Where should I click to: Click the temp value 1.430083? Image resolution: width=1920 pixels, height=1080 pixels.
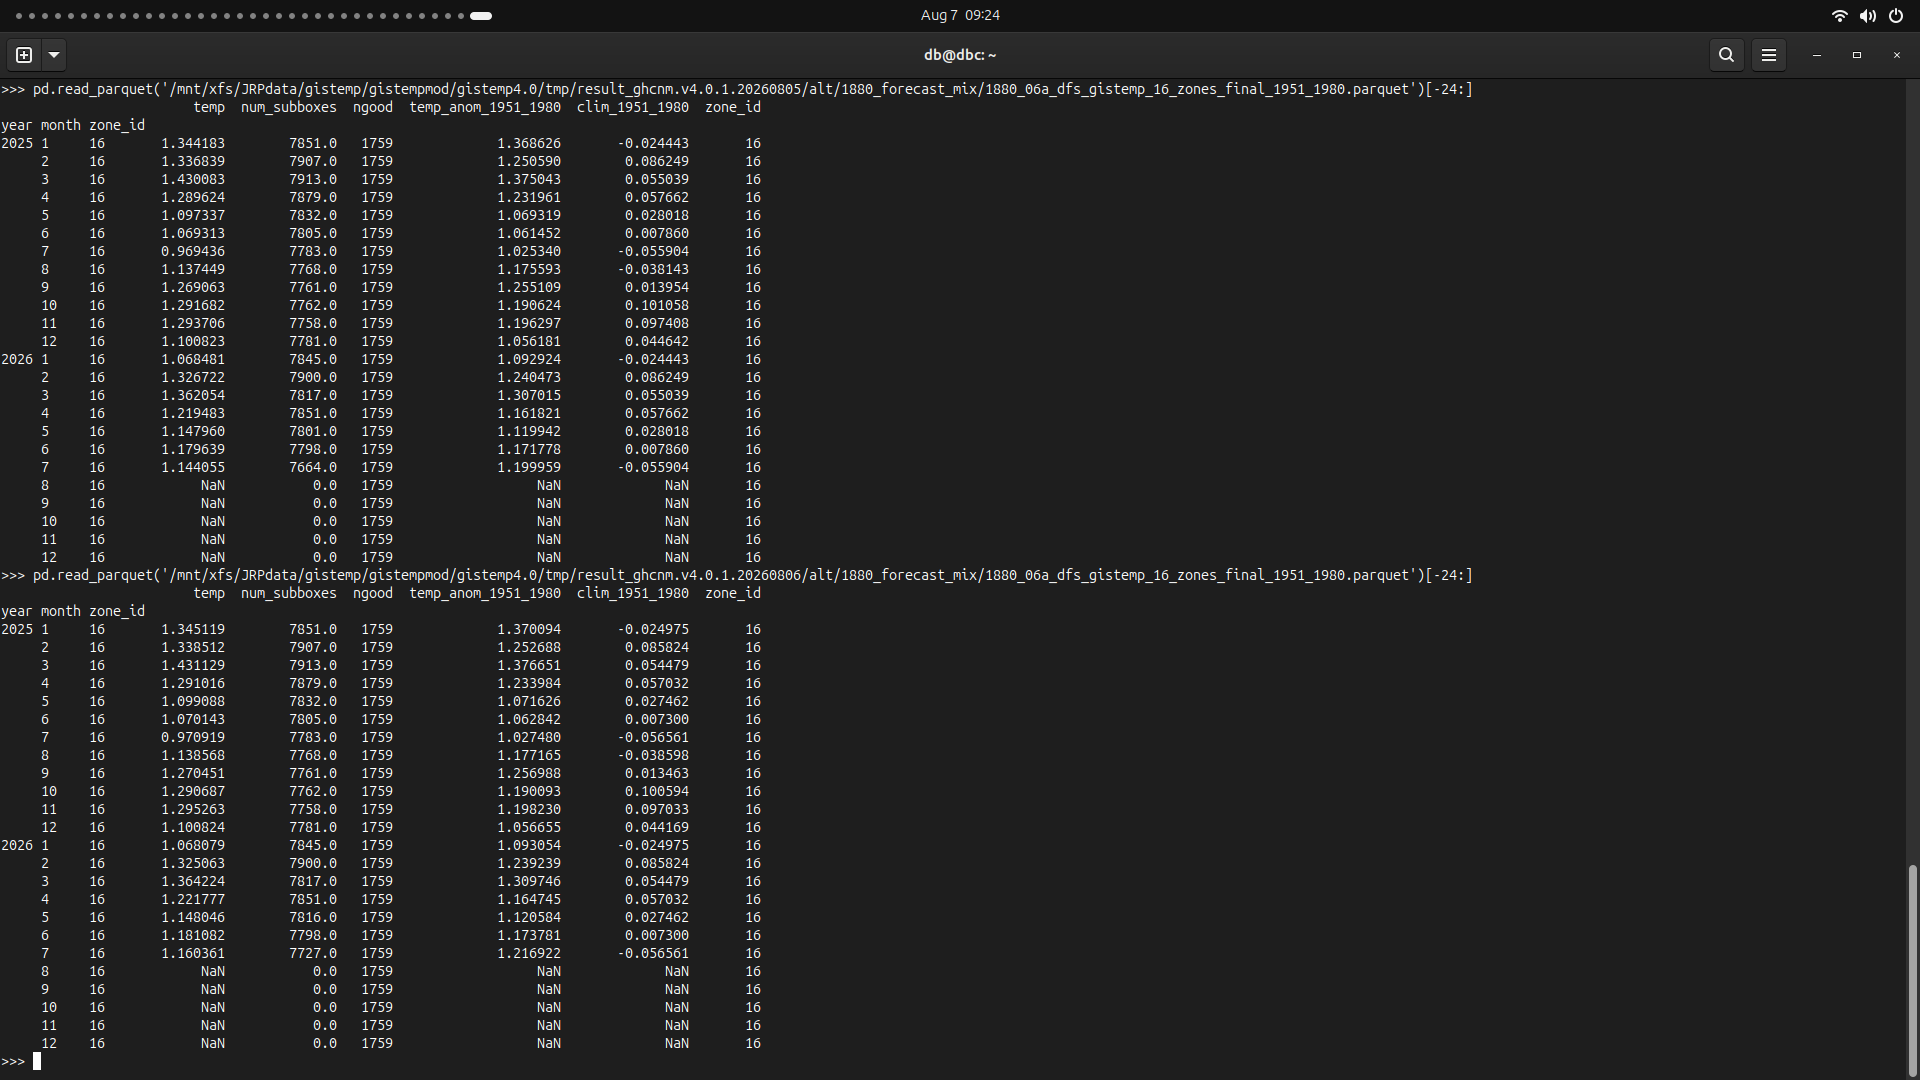tap(193, 179)
